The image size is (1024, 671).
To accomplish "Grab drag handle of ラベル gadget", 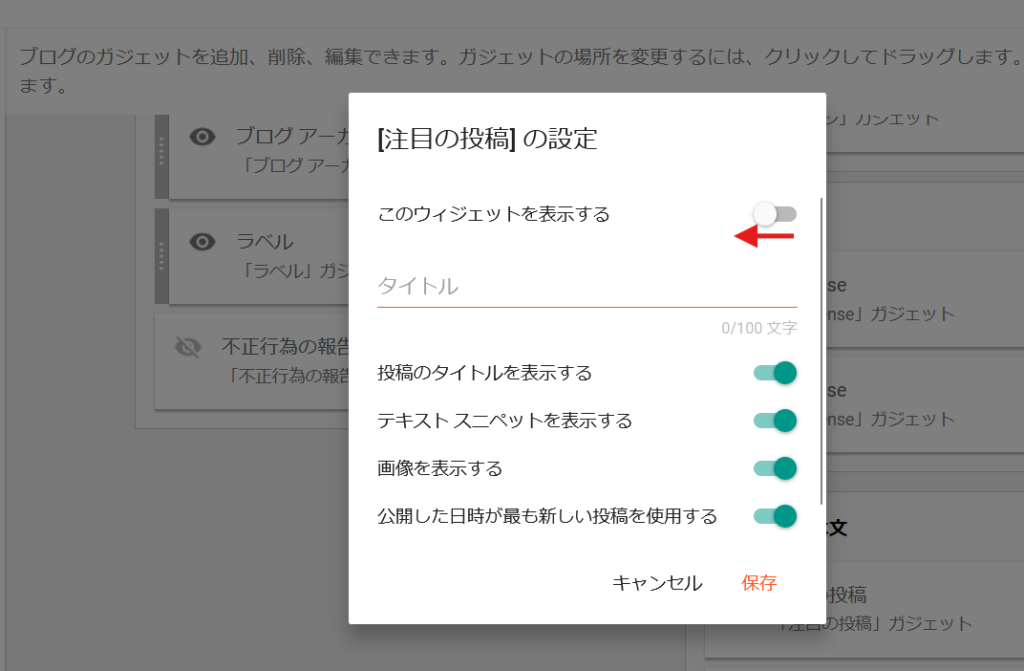I will [161, 256].
